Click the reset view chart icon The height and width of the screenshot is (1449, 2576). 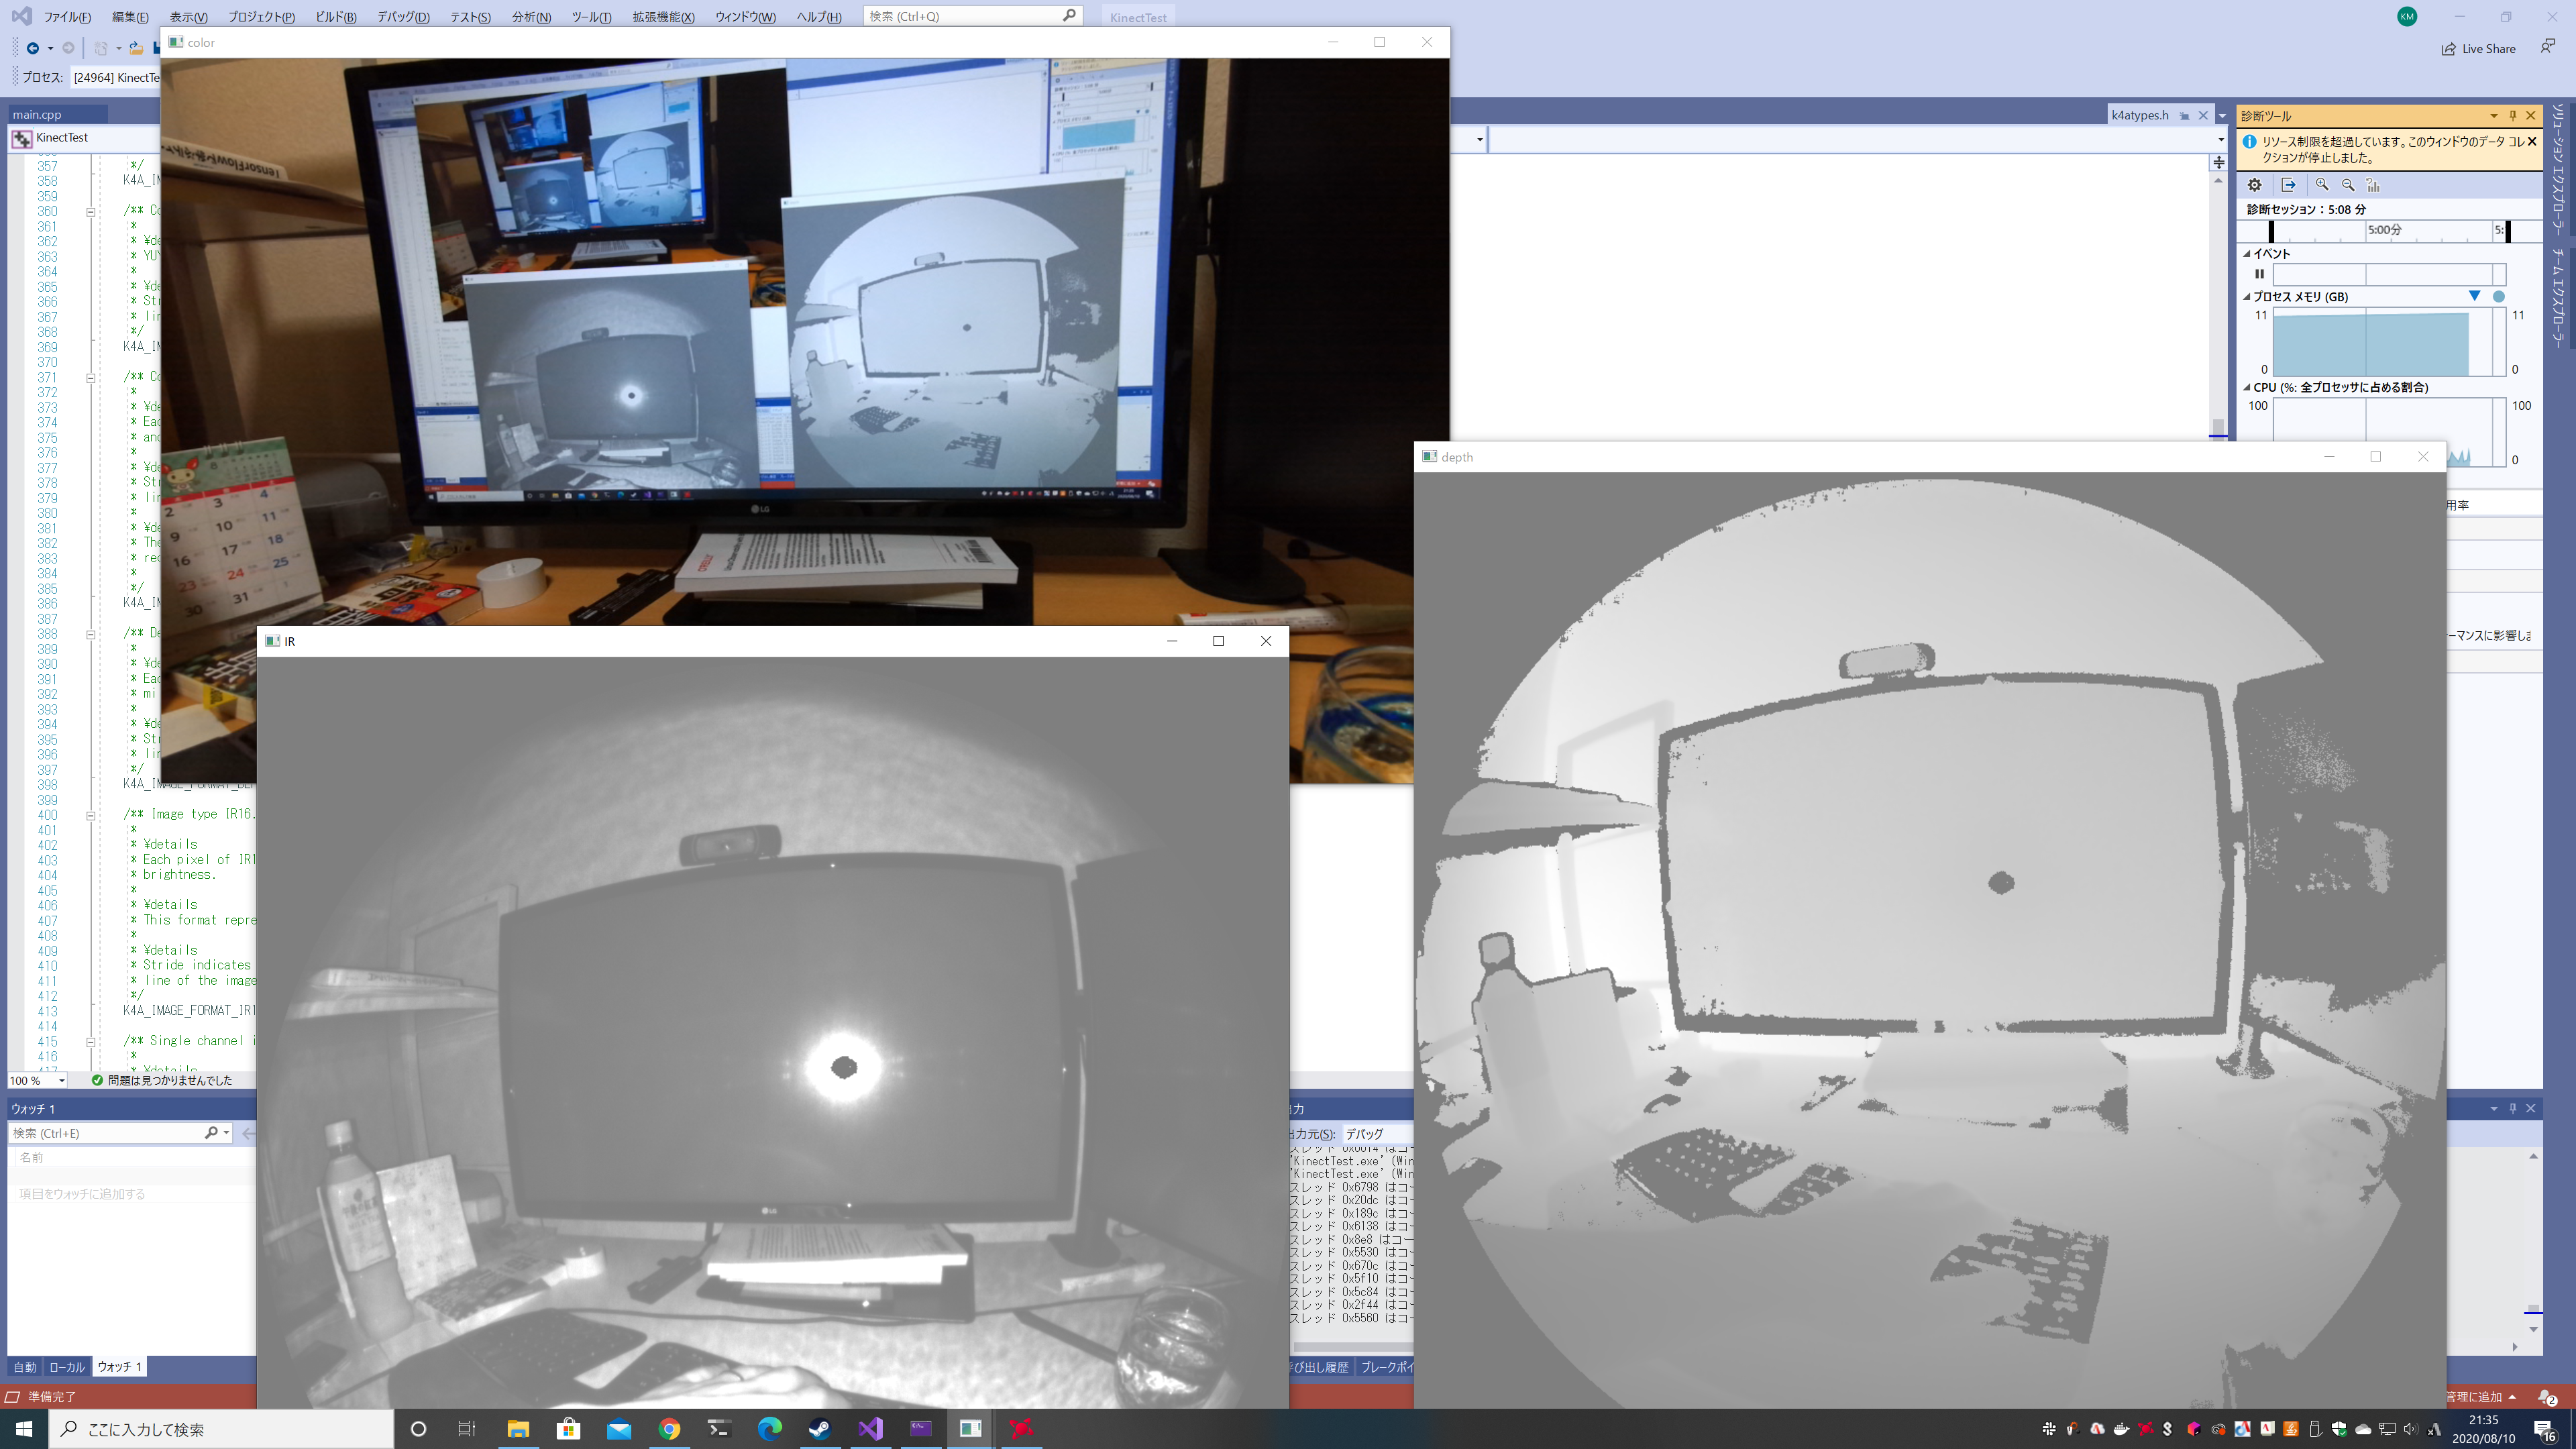(x=2374, y=185)
